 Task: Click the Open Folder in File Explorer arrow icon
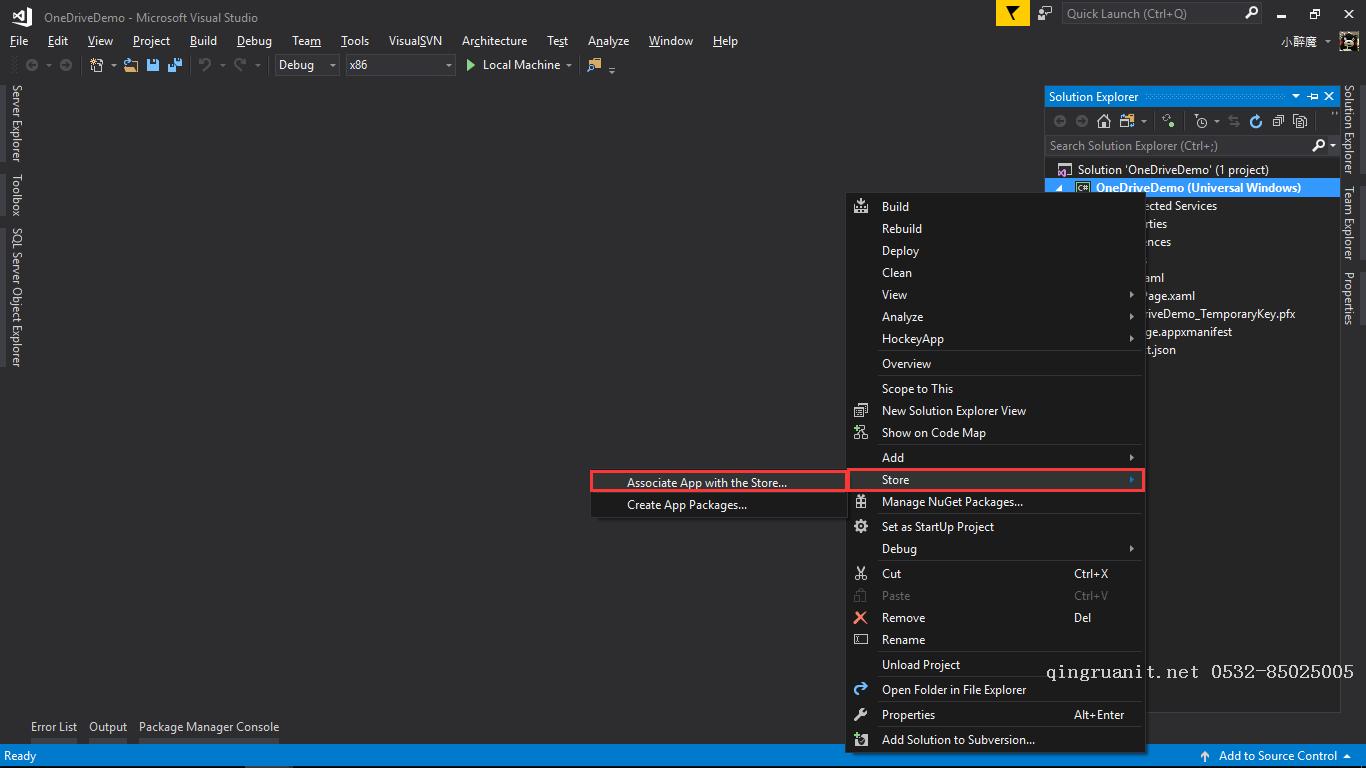860,690
